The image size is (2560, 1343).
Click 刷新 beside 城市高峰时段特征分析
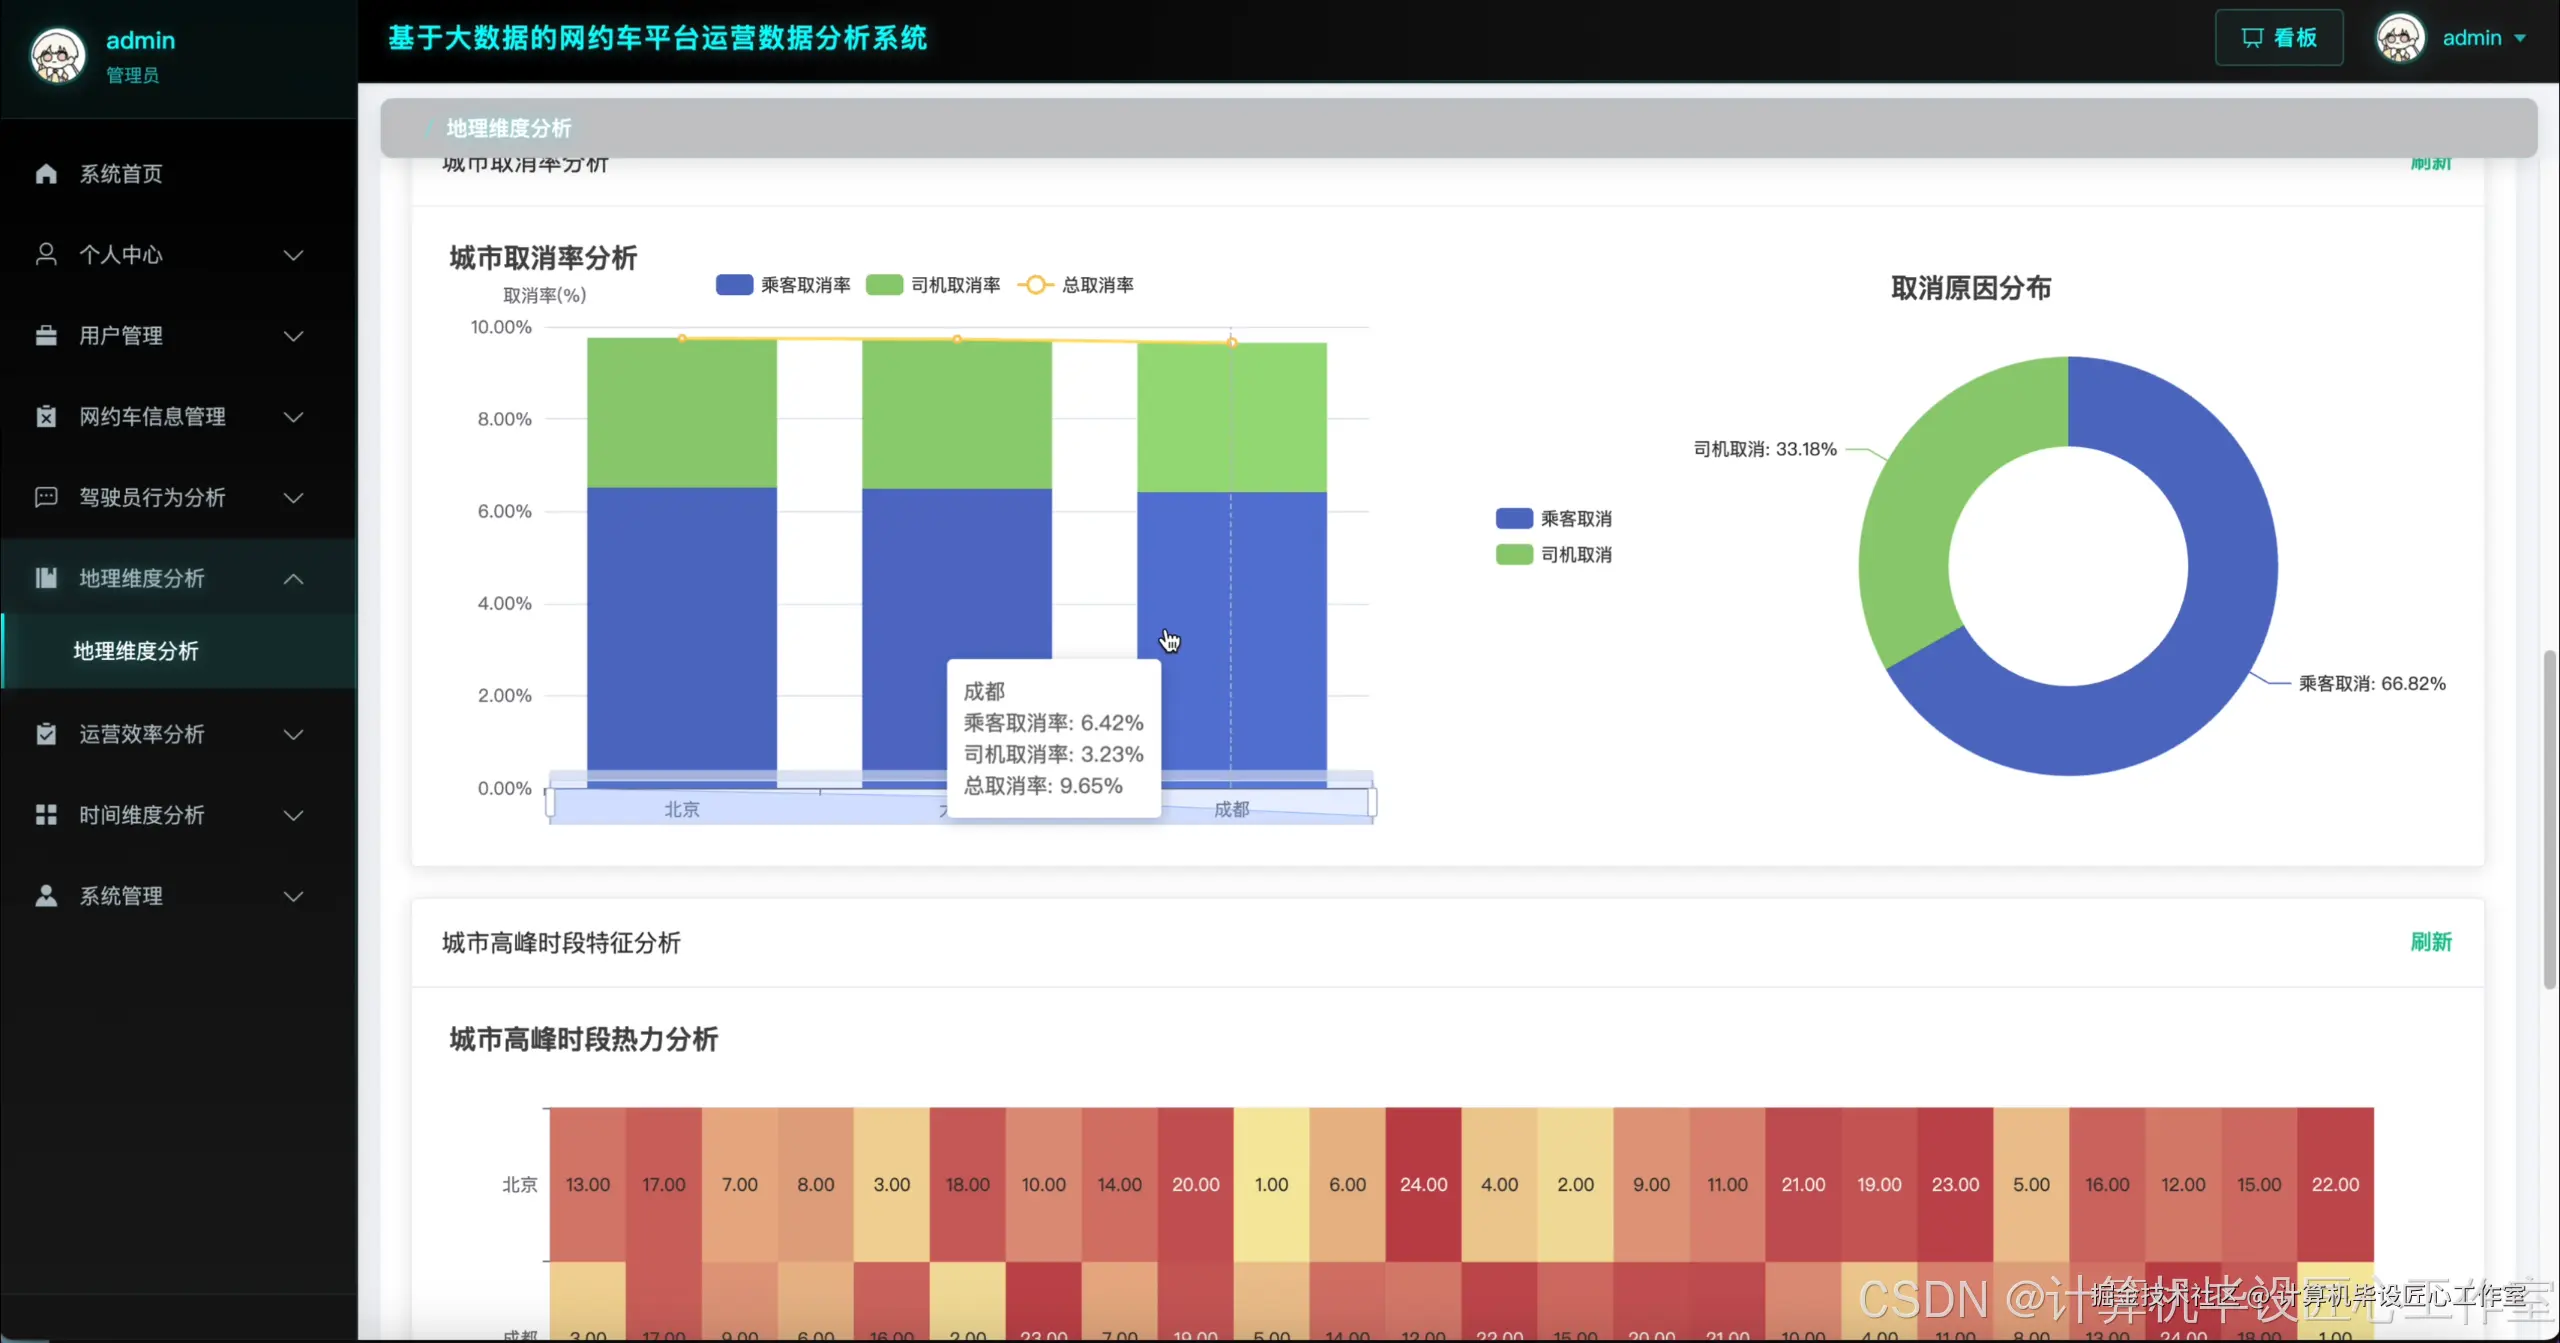tap(2431, 942)
